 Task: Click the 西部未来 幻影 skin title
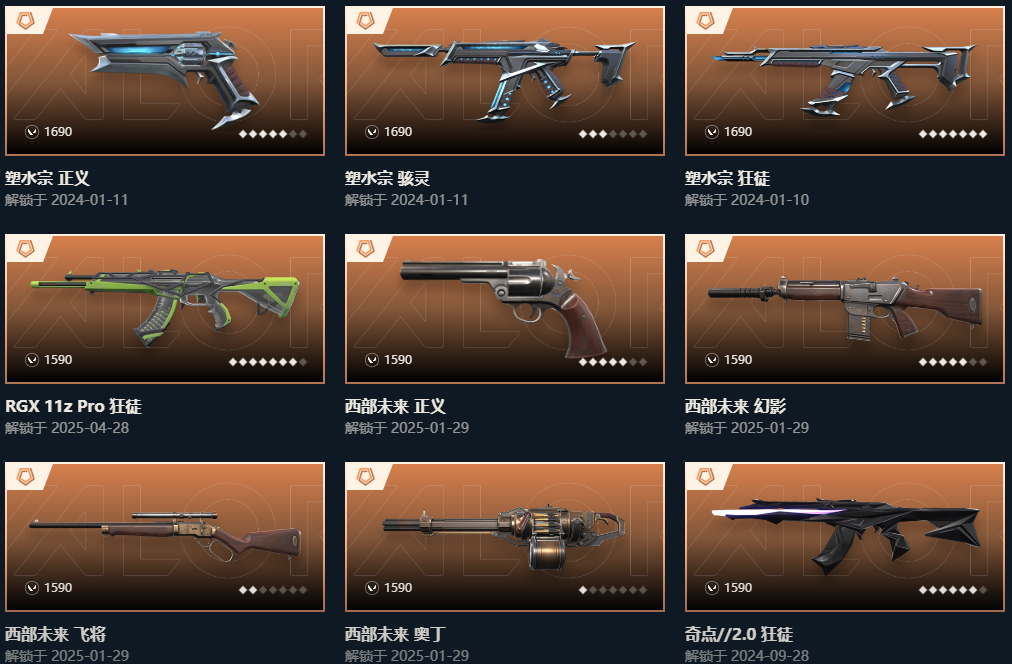point(735,407)
